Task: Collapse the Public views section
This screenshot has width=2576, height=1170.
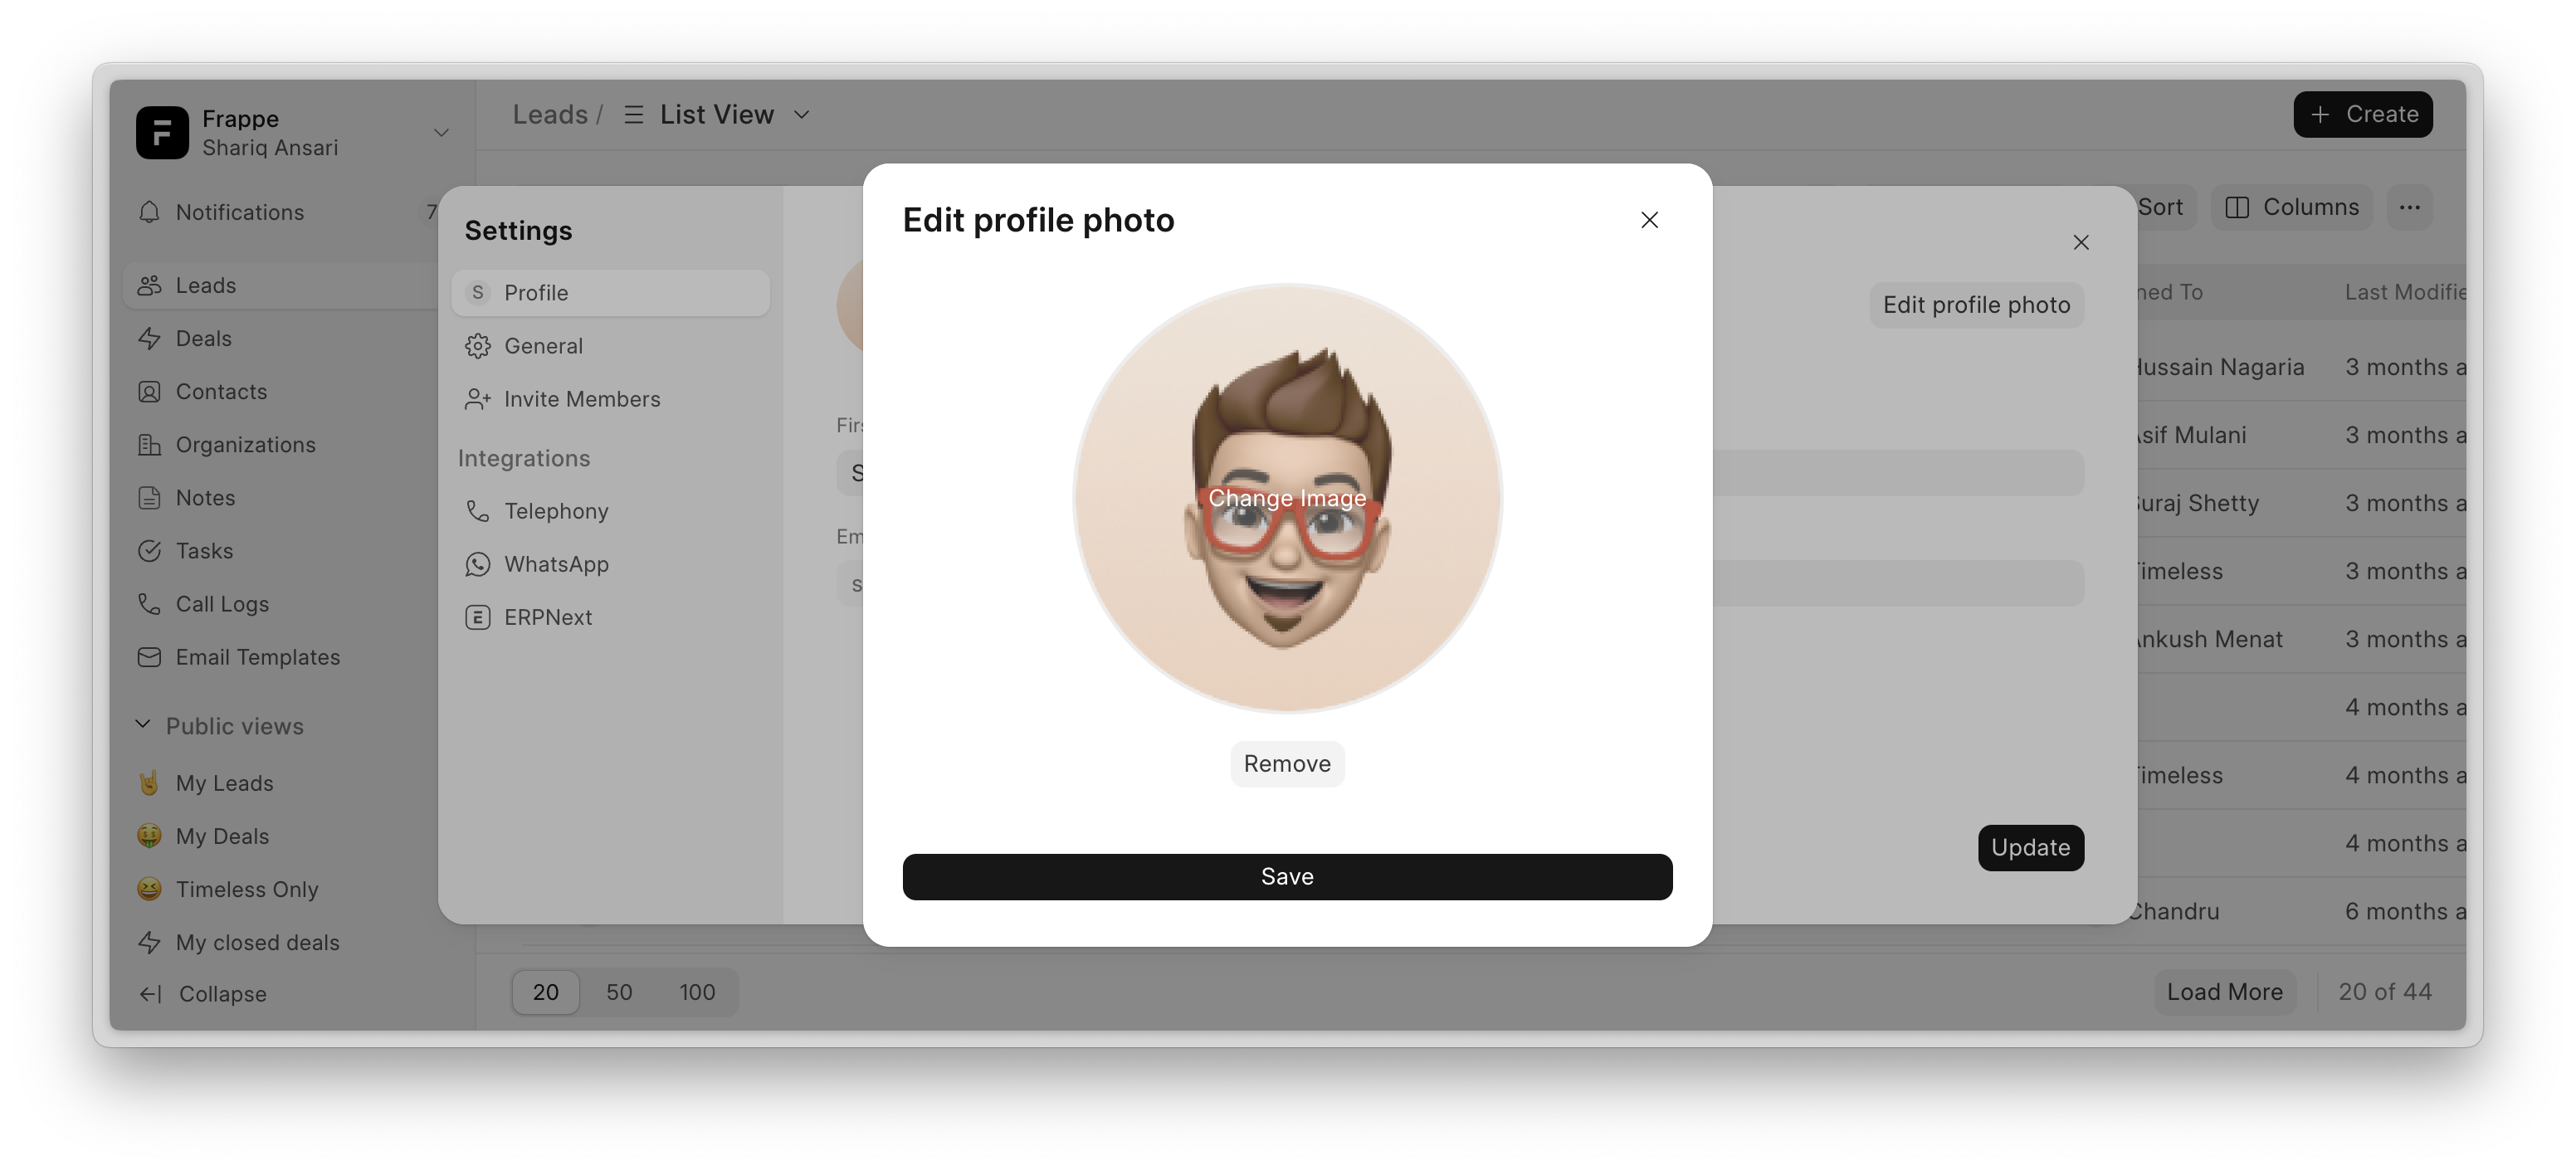Action: (143, 725)
